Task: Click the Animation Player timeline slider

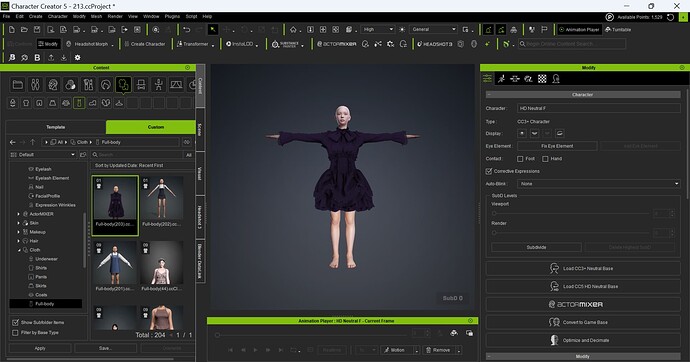Action: 311,335
